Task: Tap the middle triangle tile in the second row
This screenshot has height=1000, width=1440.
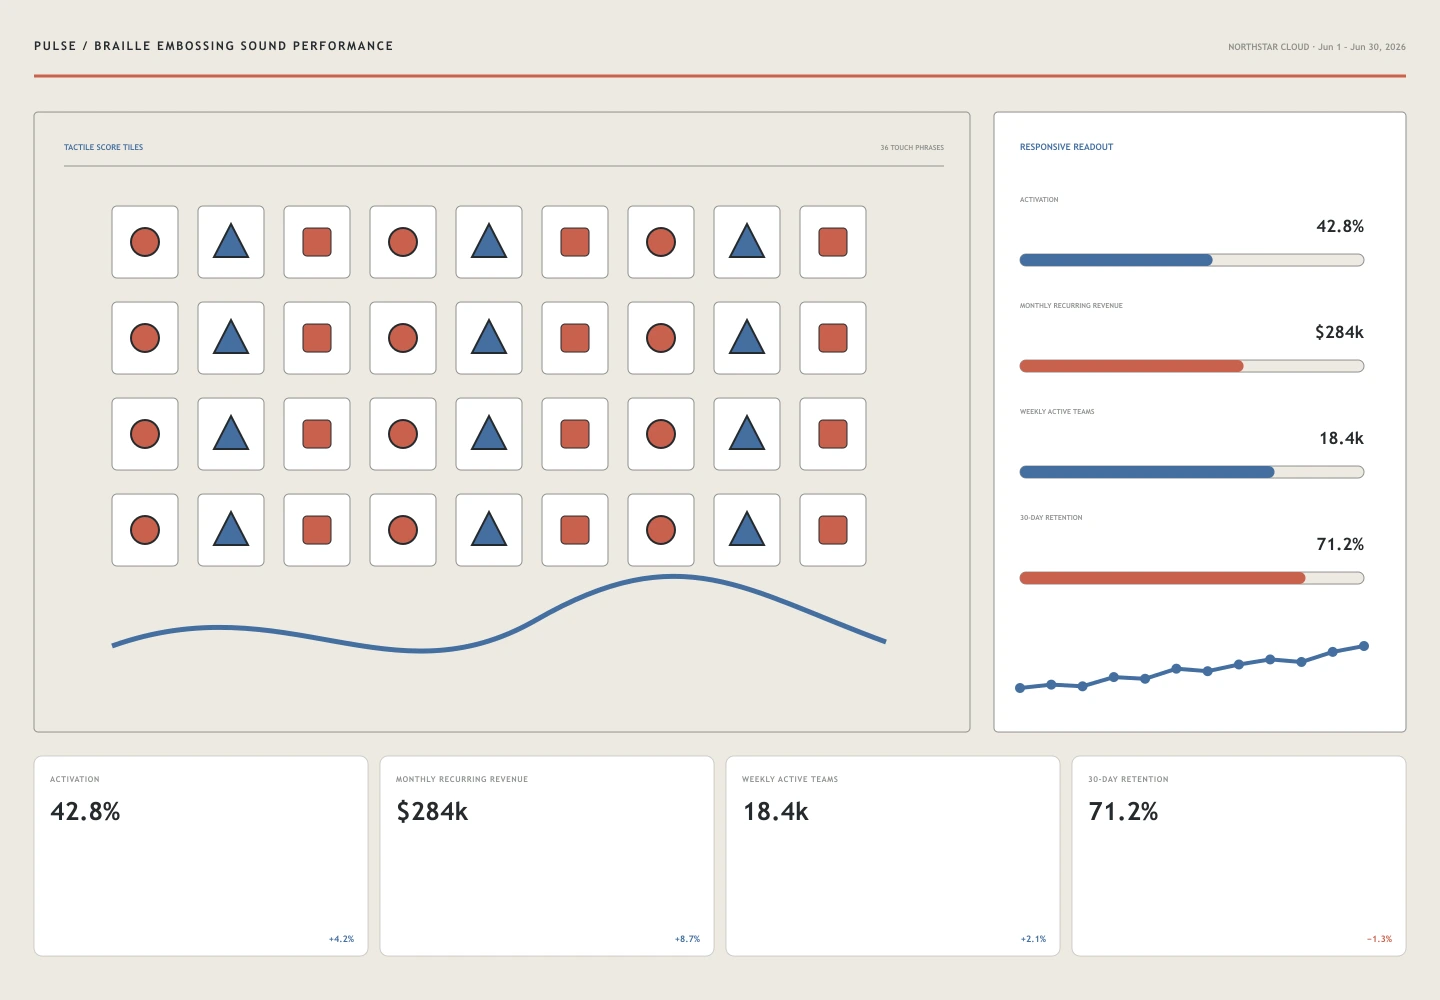Action: pos(489,338)
